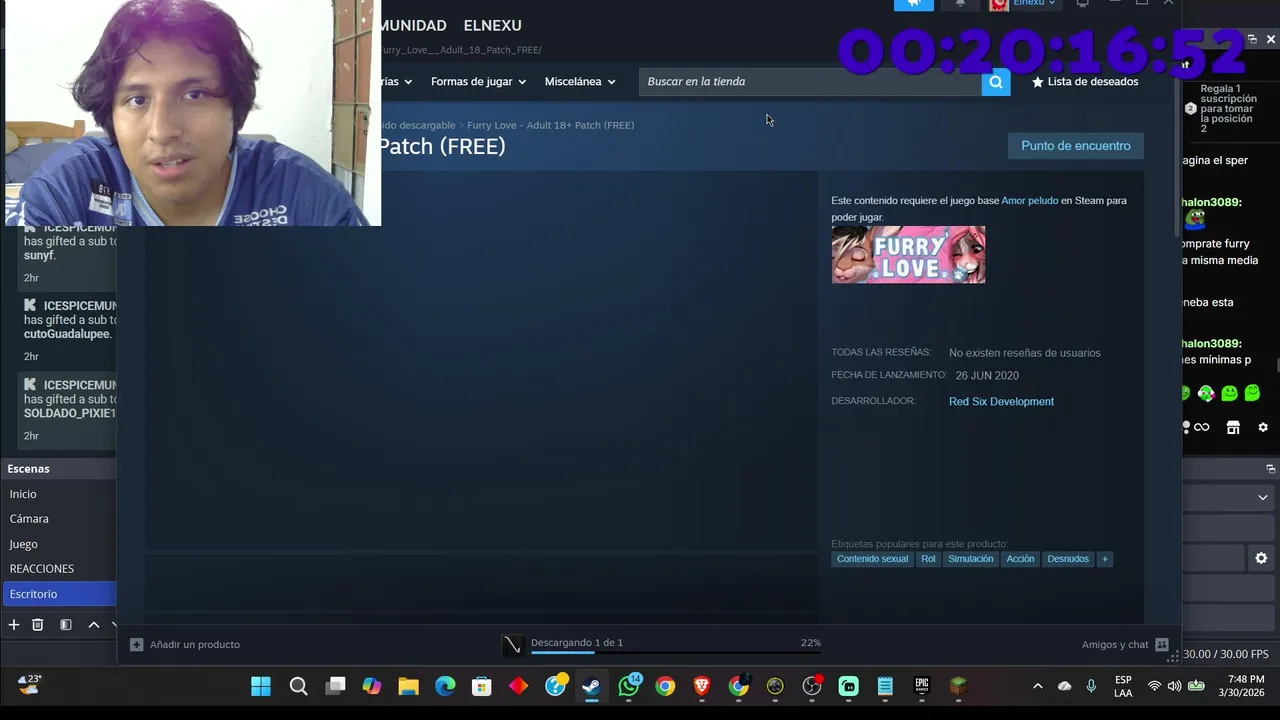Expand Miscelánea dropdown menu
Viewport: 1280px width, 720px height.
click(580, 82)
